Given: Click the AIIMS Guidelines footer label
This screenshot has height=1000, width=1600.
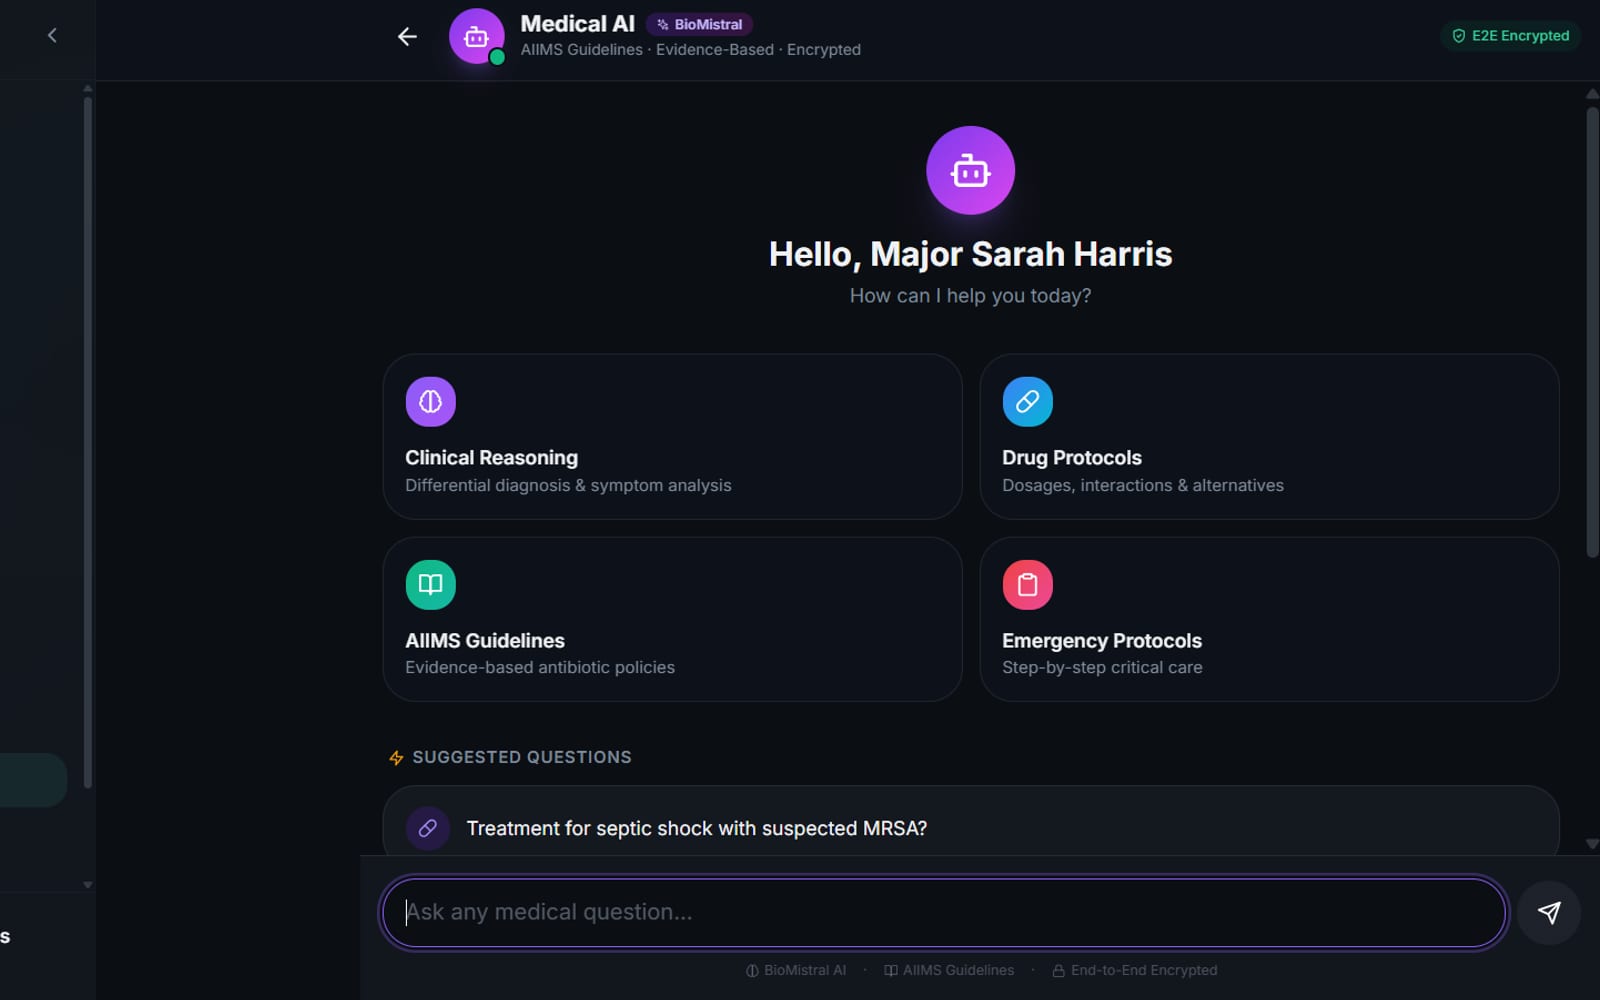Looking at the screenshot, I should pos(949,970).
